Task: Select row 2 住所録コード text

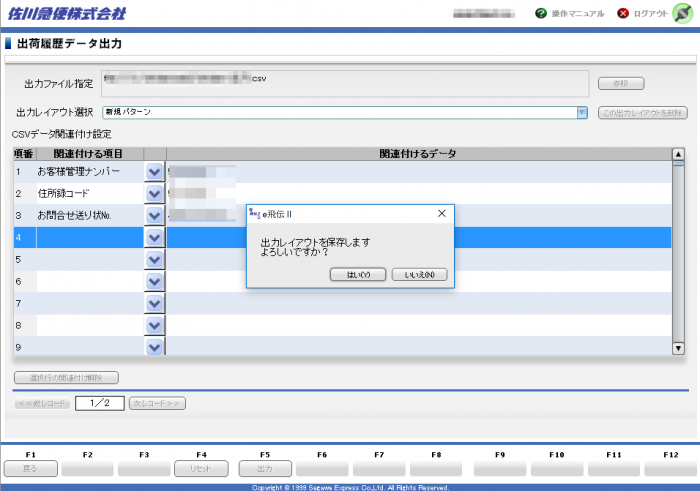Action: pos(63,193)
